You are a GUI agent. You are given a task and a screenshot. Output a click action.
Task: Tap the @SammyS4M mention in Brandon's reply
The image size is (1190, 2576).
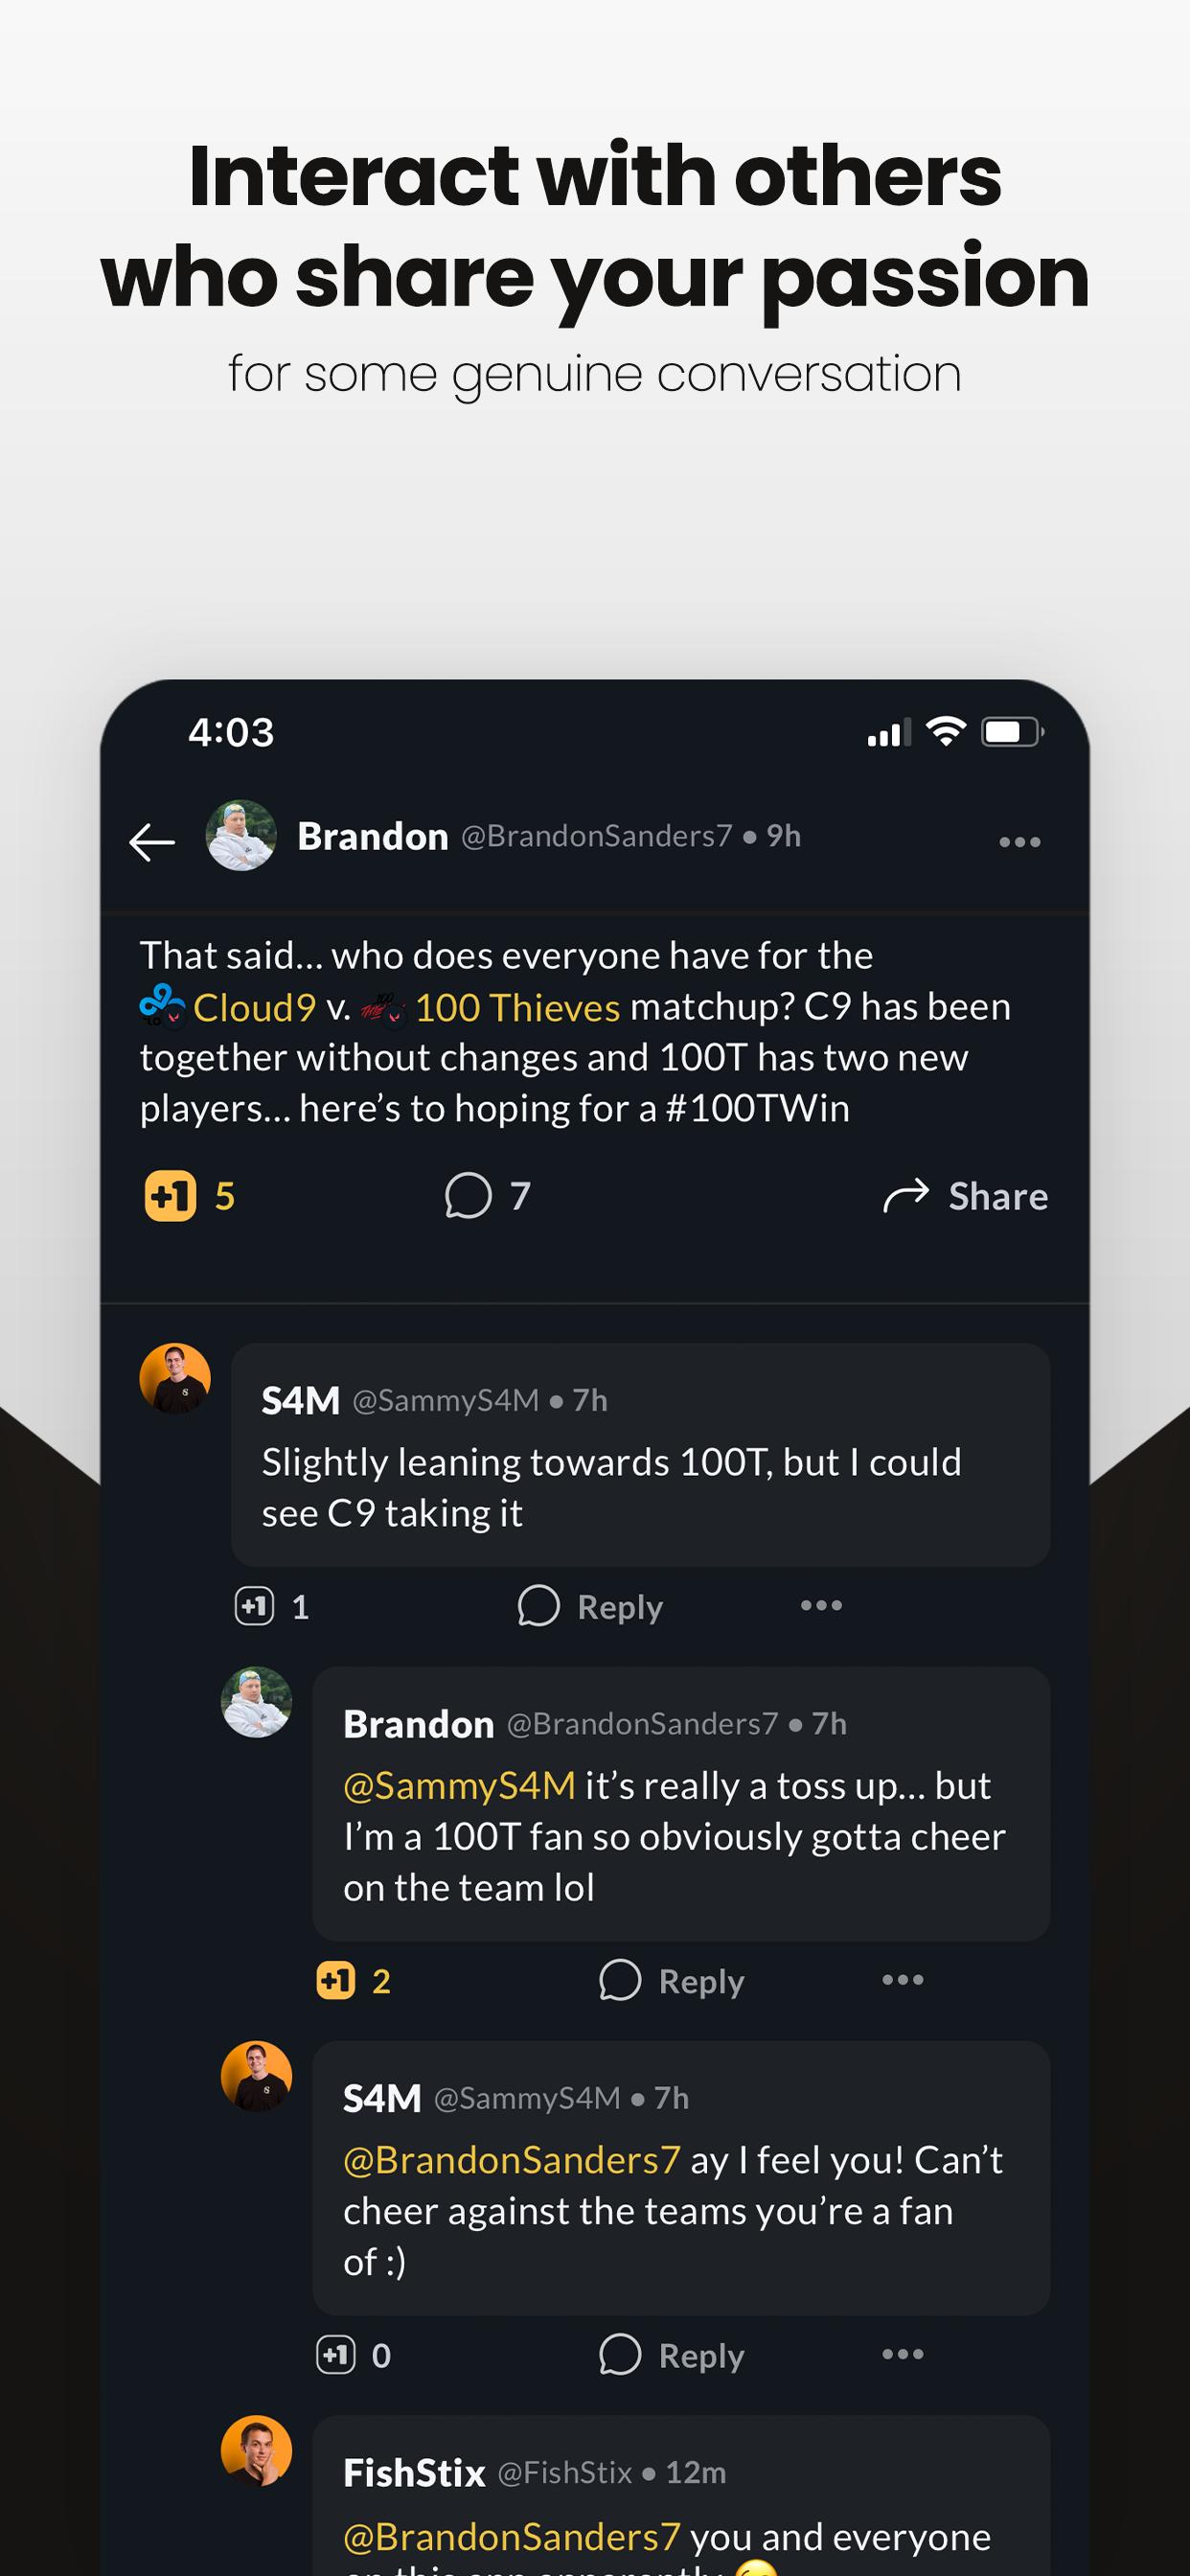tap(459, 1785)
